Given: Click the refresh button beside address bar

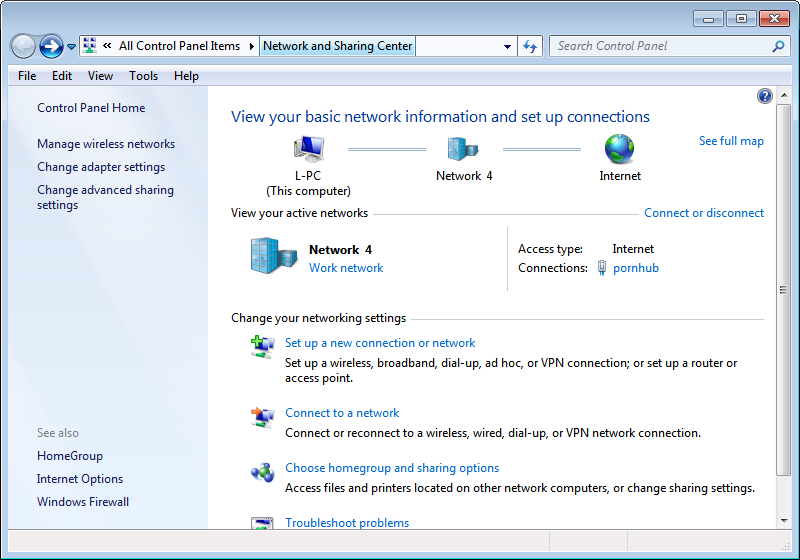Looking at the screenshot, I should click(x=530, y=46).
